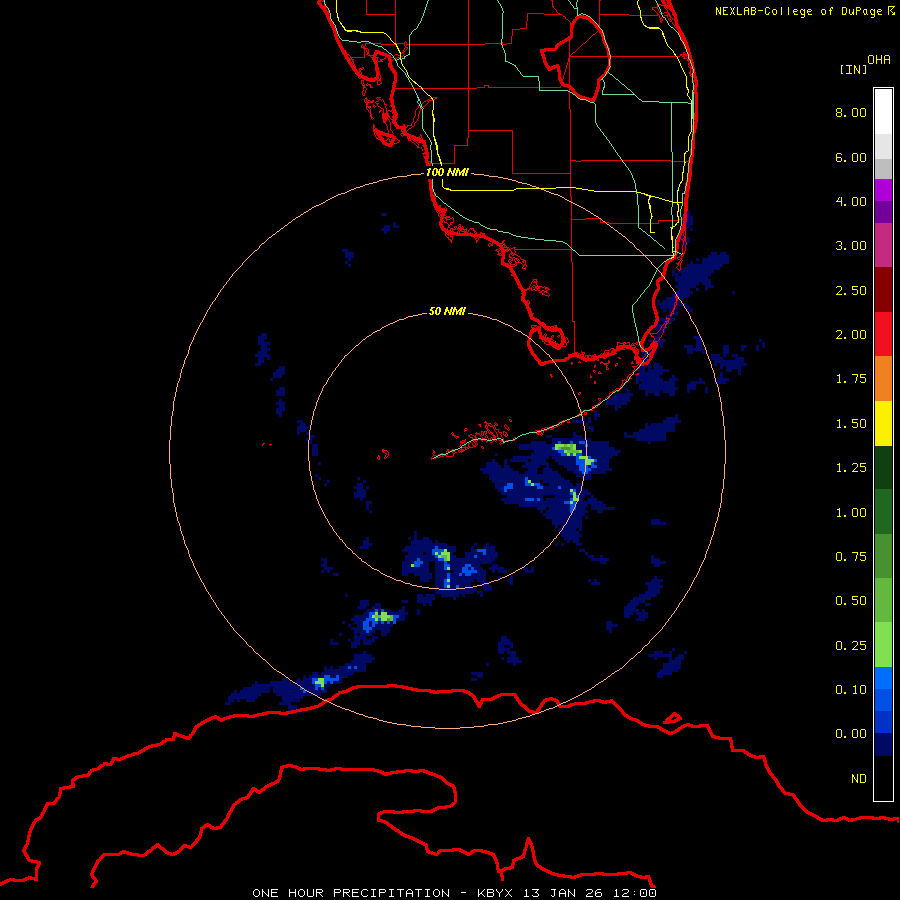The image size is (900, 900).
Task: Pick the orange swatch beside 1.75
Action: point(883,379)
